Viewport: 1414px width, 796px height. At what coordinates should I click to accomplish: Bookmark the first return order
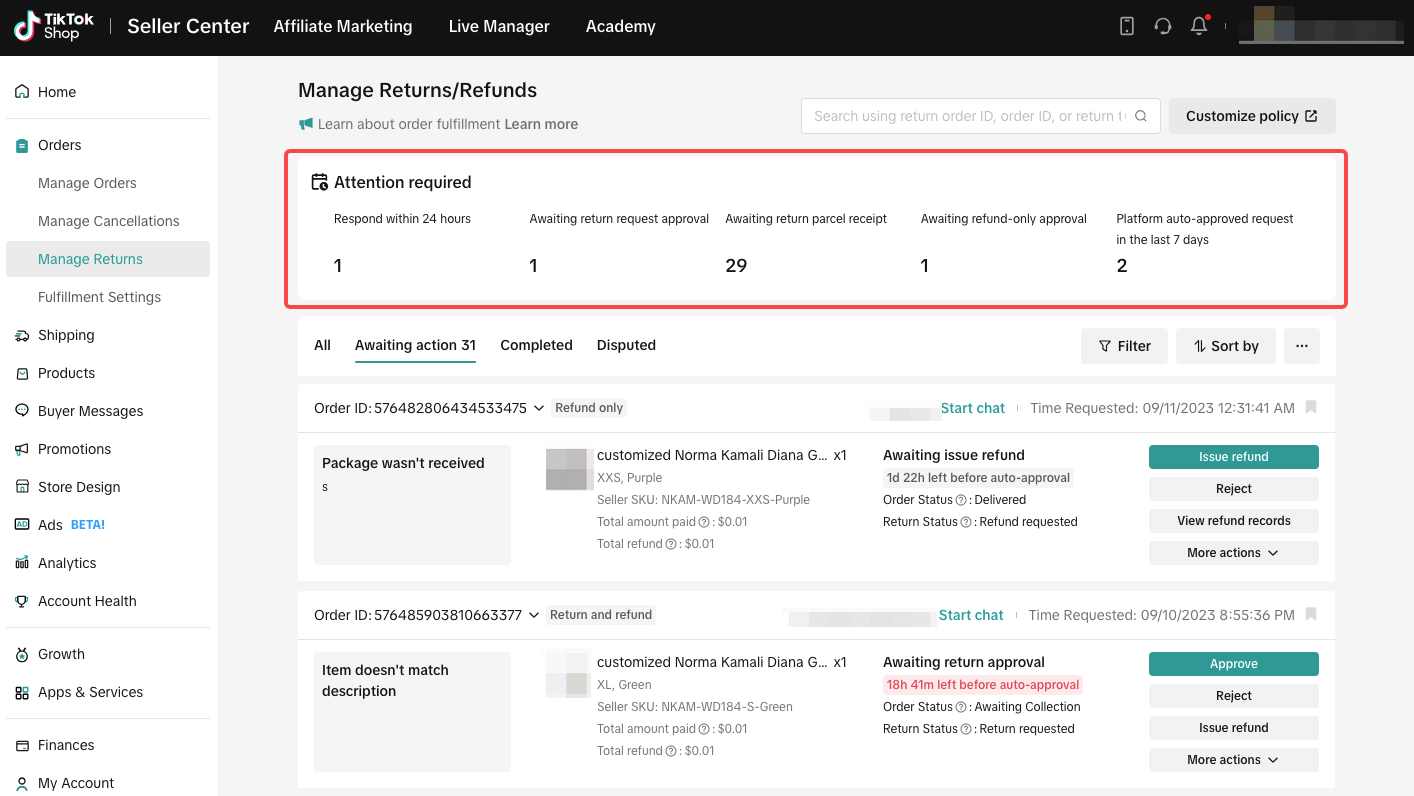(x=1311, y=408)
